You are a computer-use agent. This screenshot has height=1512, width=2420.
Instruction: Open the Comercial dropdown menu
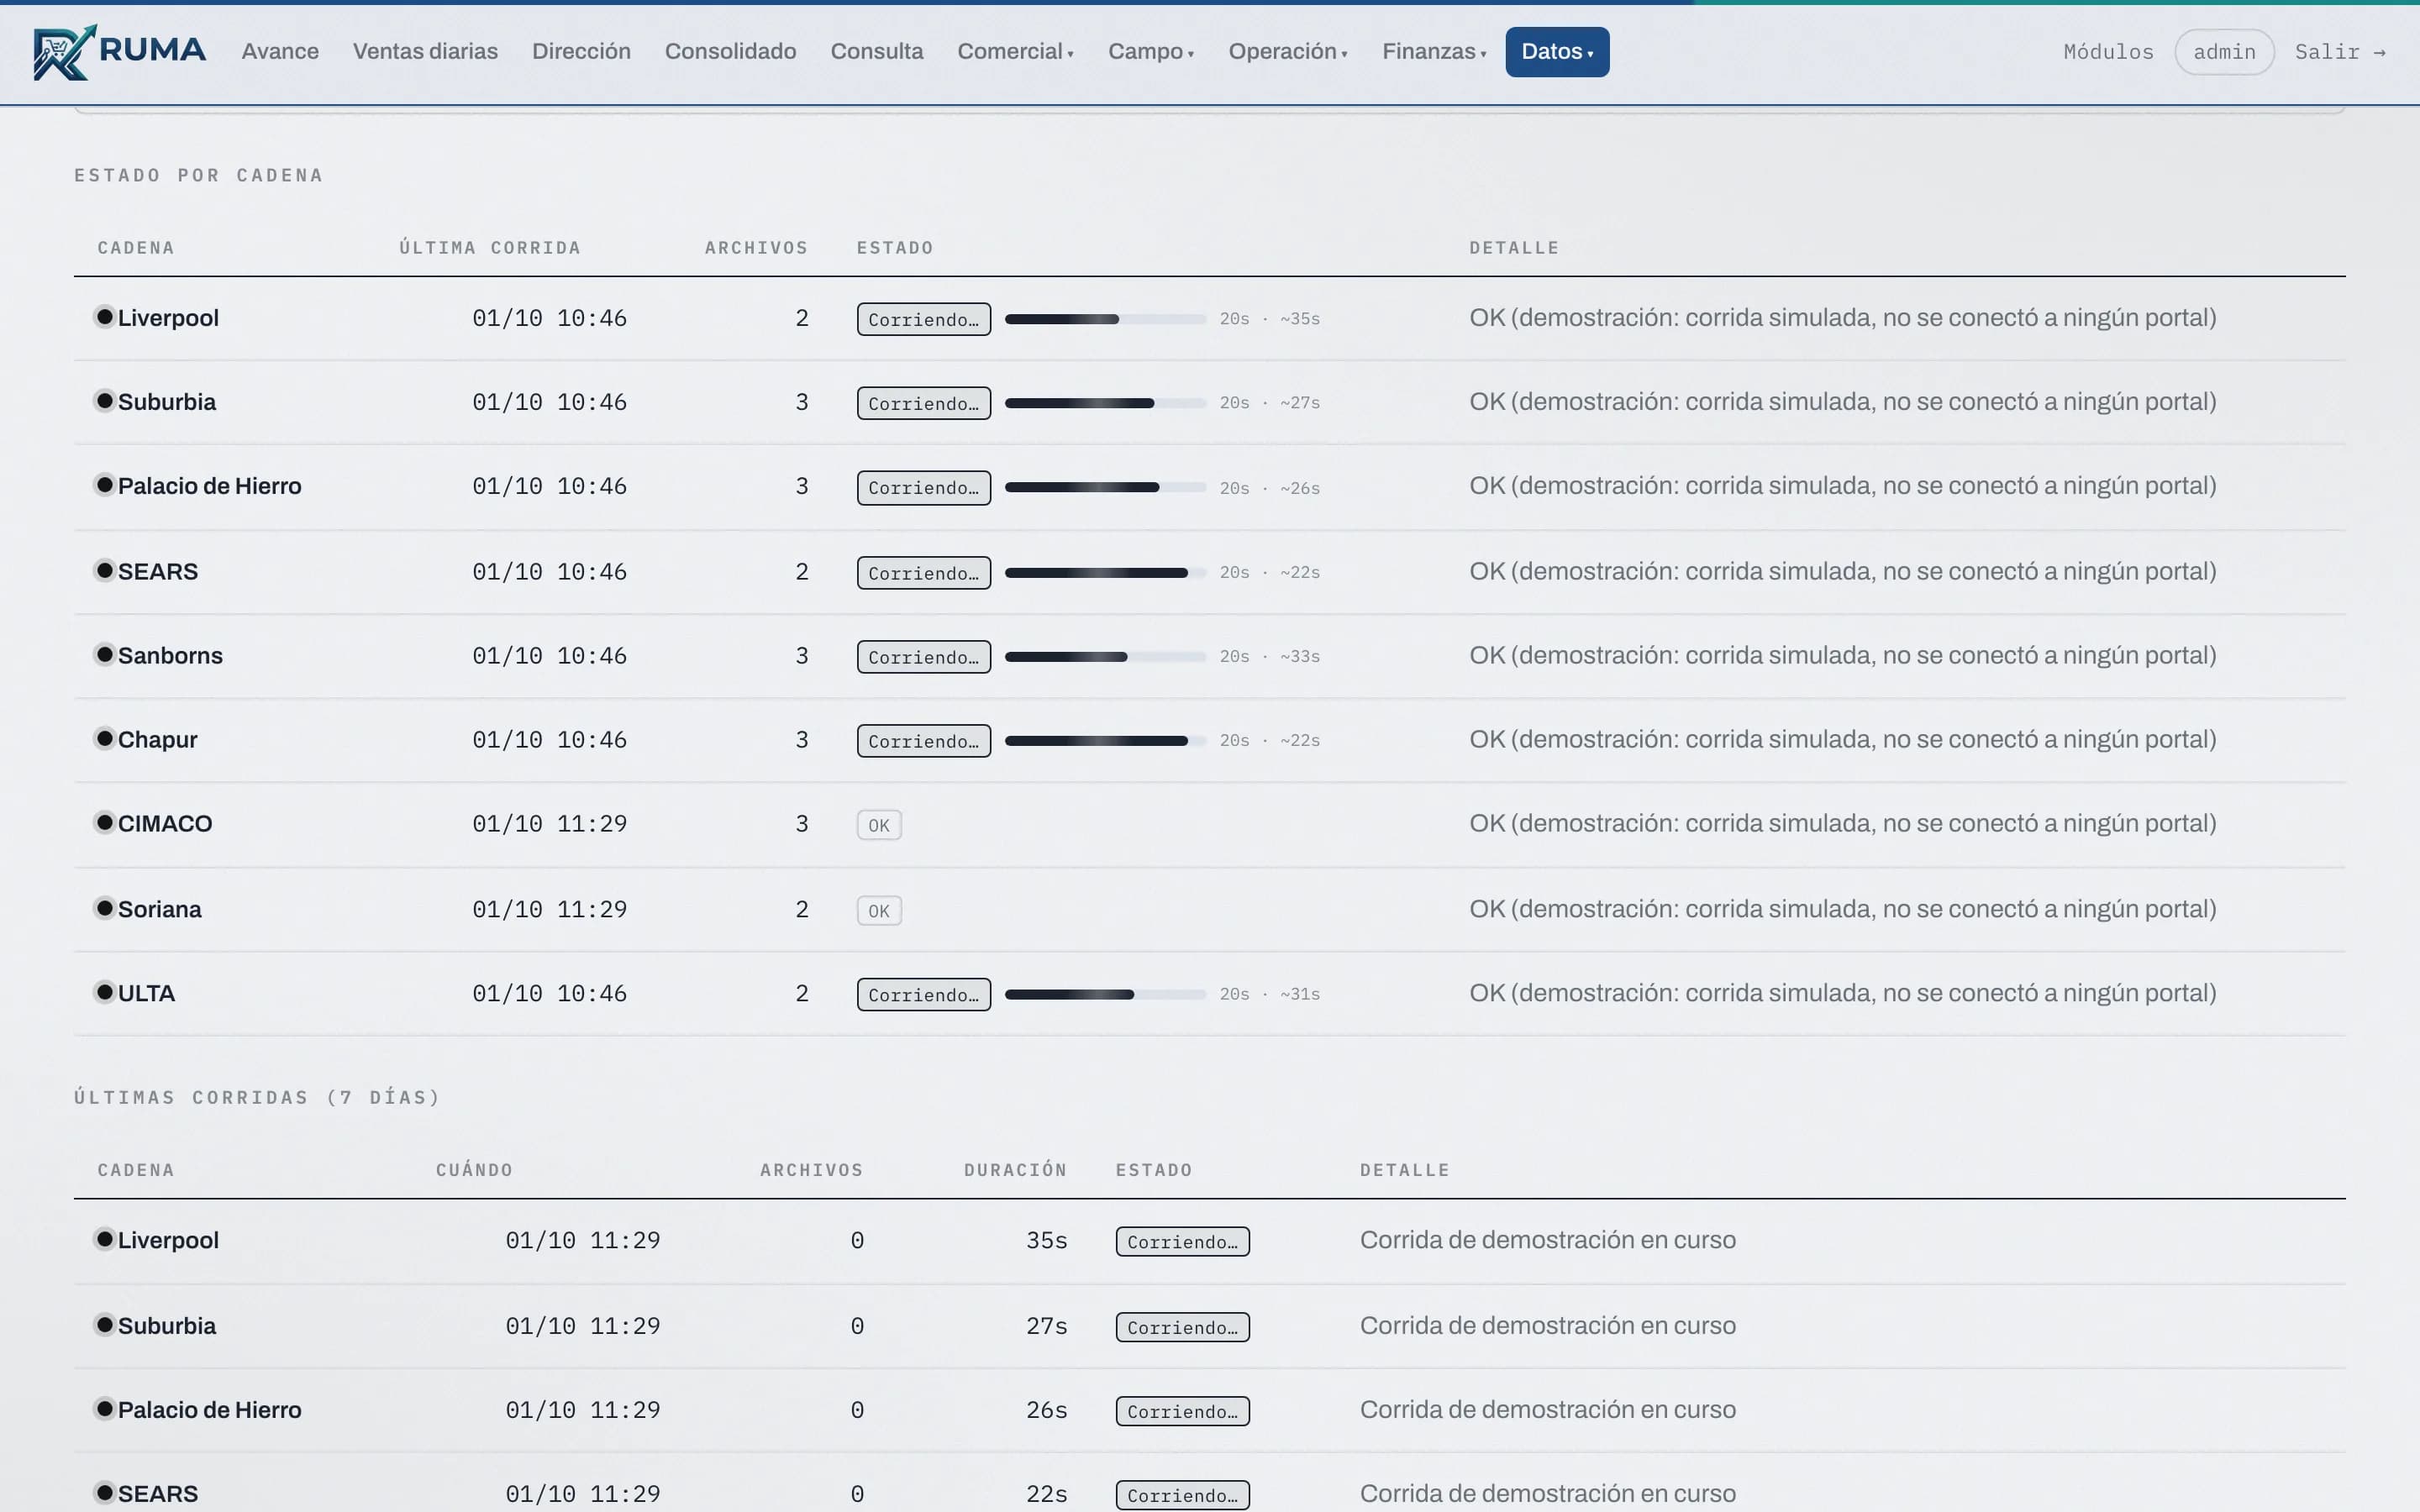pyautogui.click(x=1015, y=52)
